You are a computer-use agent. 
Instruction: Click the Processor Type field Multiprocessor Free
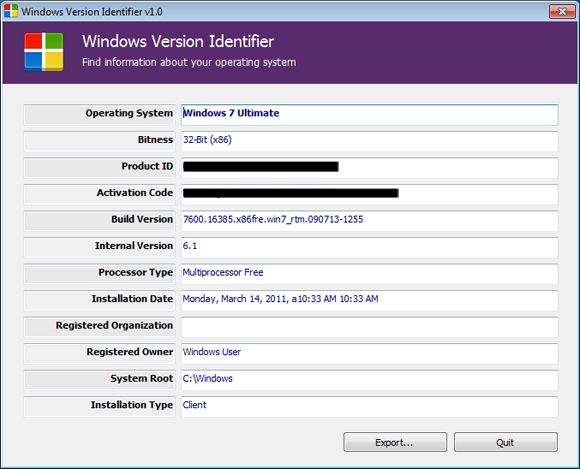[370, 274]
